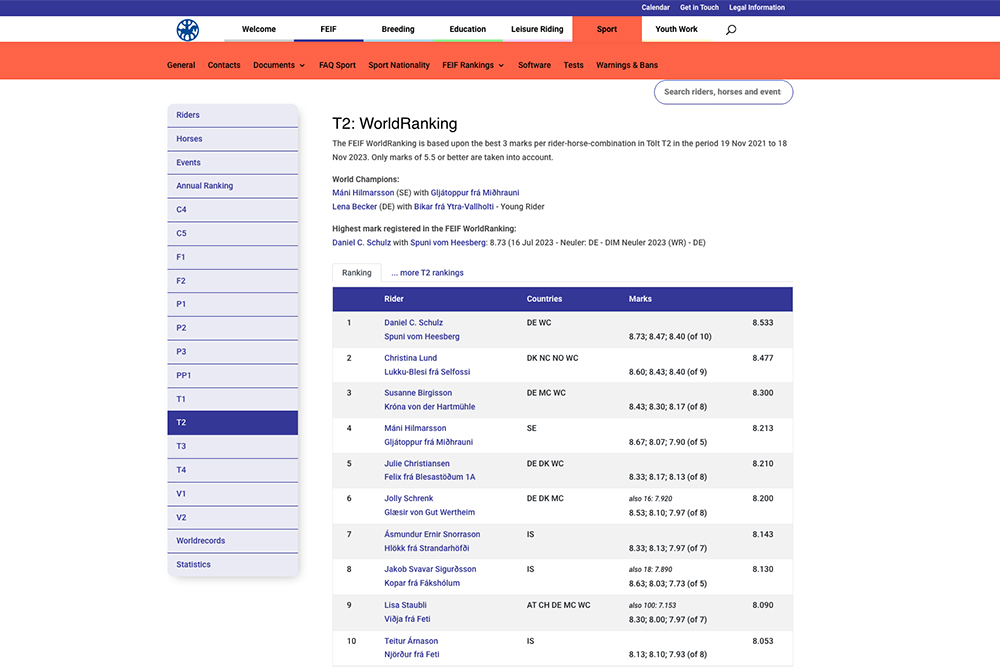Open horse Njörður frá Feti link

tap(412, 654)
